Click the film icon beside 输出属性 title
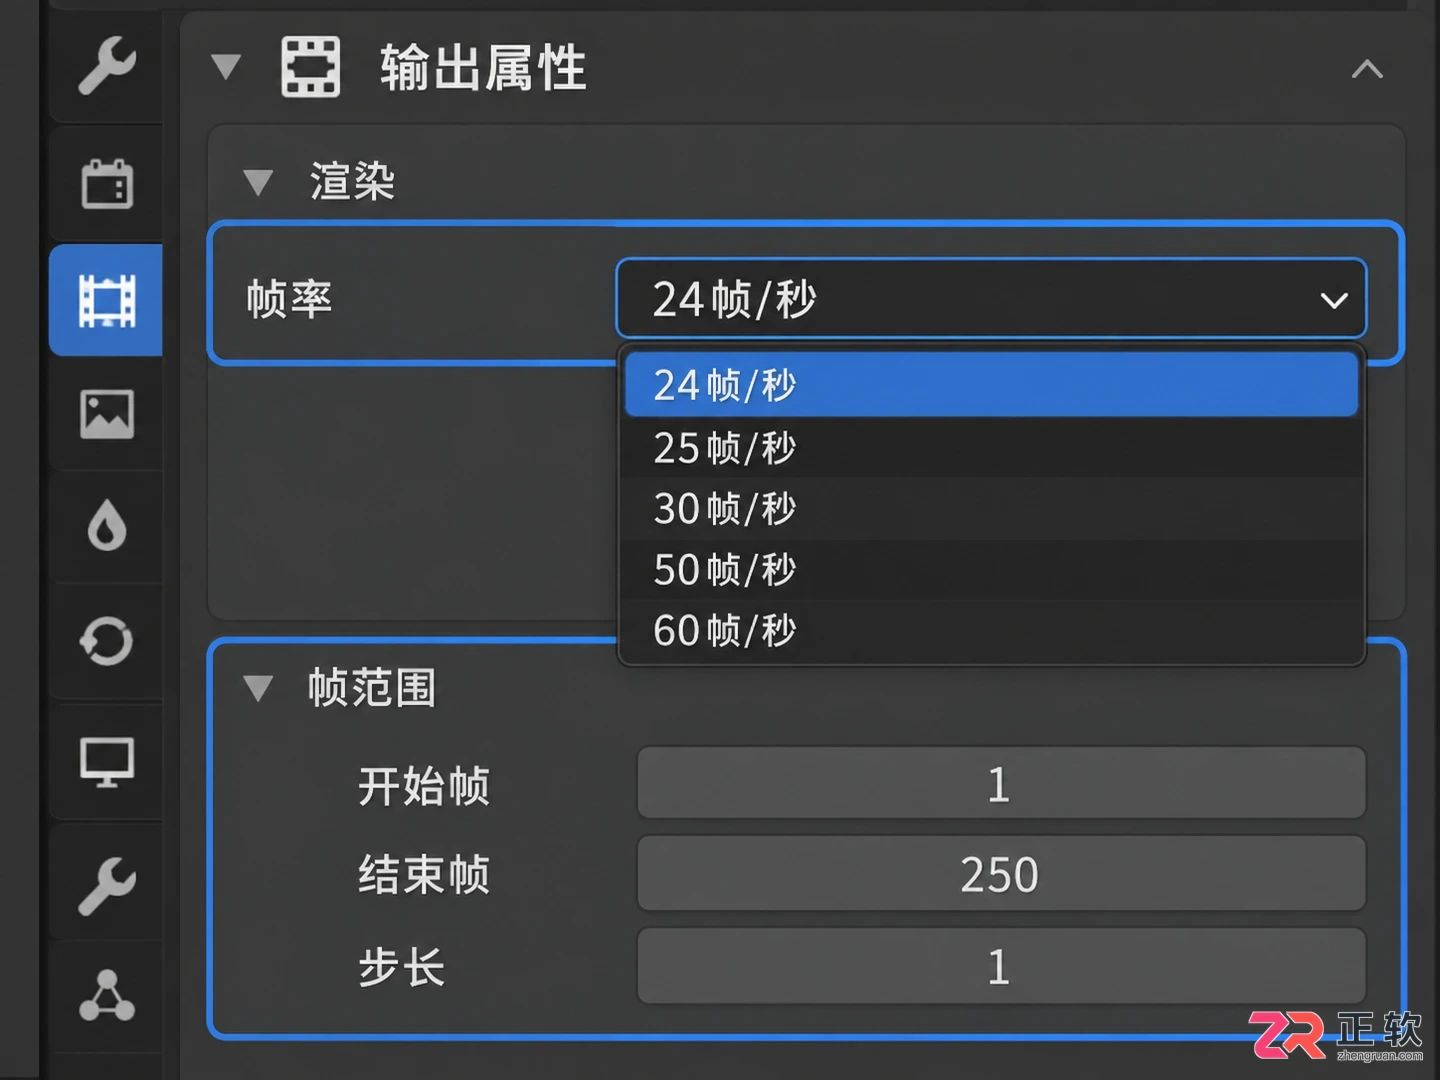The width and height of the screenshot is (1440, 1080). [310, 67]
